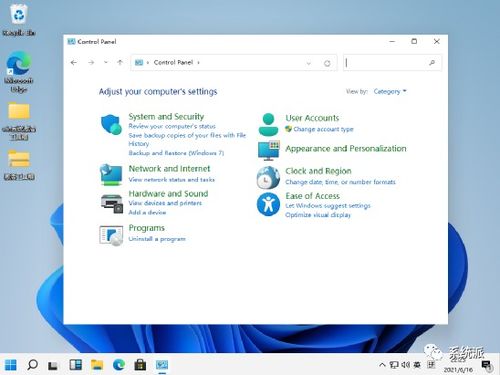Open Programs category icon

pos(111,235)
